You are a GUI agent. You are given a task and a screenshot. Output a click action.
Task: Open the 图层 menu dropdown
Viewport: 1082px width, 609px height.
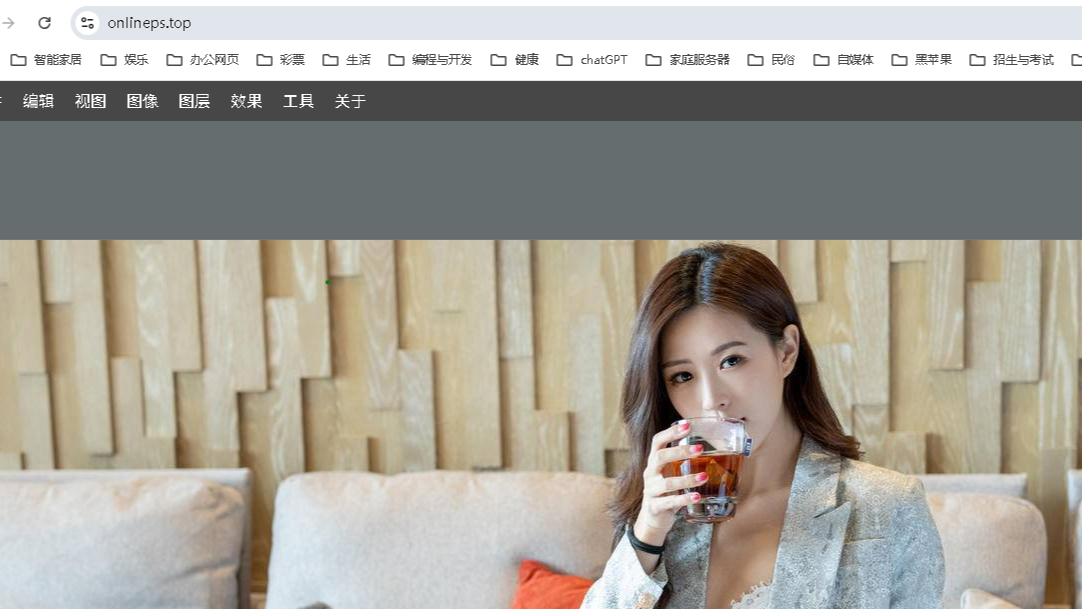coord(193,101)
